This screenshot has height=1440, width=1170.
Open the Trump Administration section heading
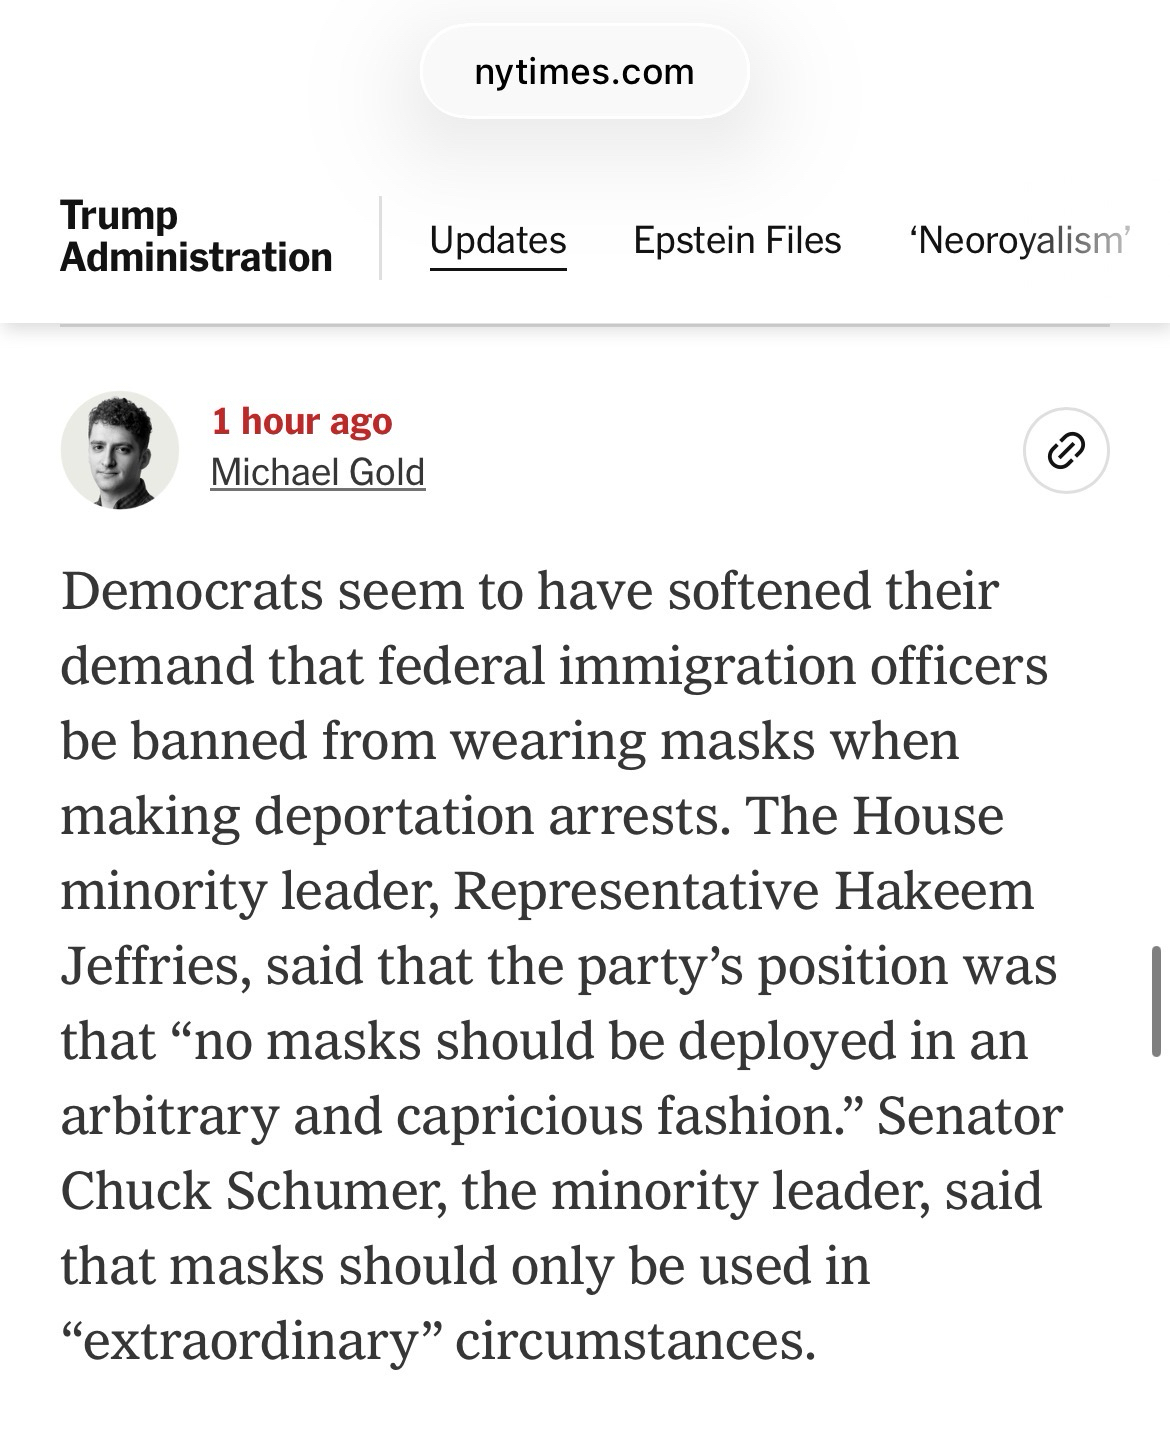pos(196,236)
